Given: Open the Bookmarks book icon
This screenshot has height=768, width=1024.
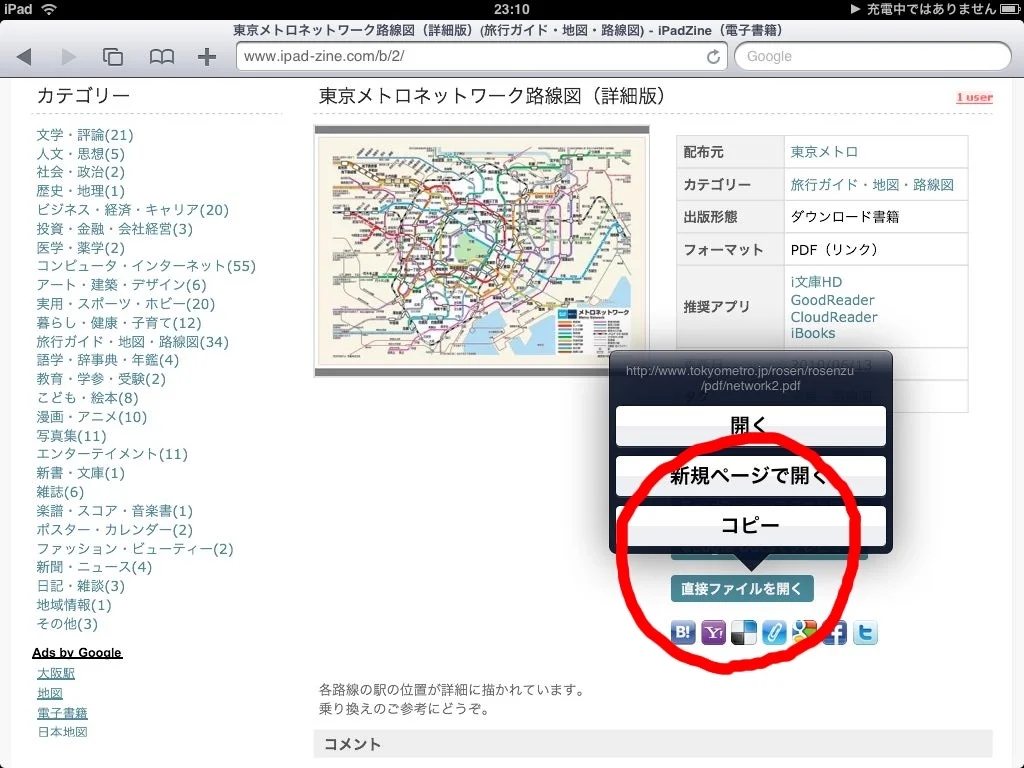Looking at the screenshot, I should [x=161, y=57].
